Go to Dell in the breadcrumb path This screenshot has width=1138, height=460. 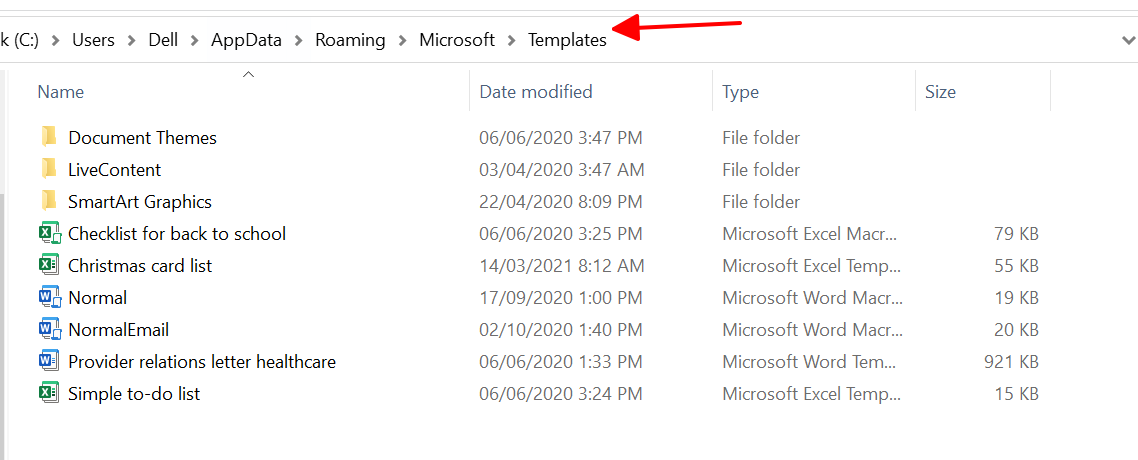[163, 41]
